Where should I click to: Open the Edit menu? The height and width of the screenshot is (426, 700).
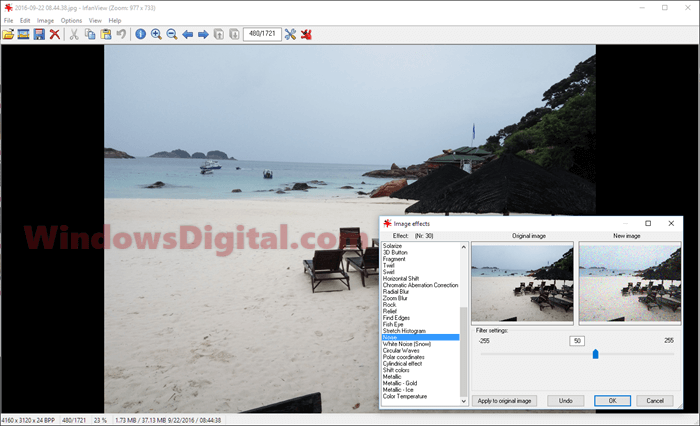pyautogui.click(x=25, y=21)
